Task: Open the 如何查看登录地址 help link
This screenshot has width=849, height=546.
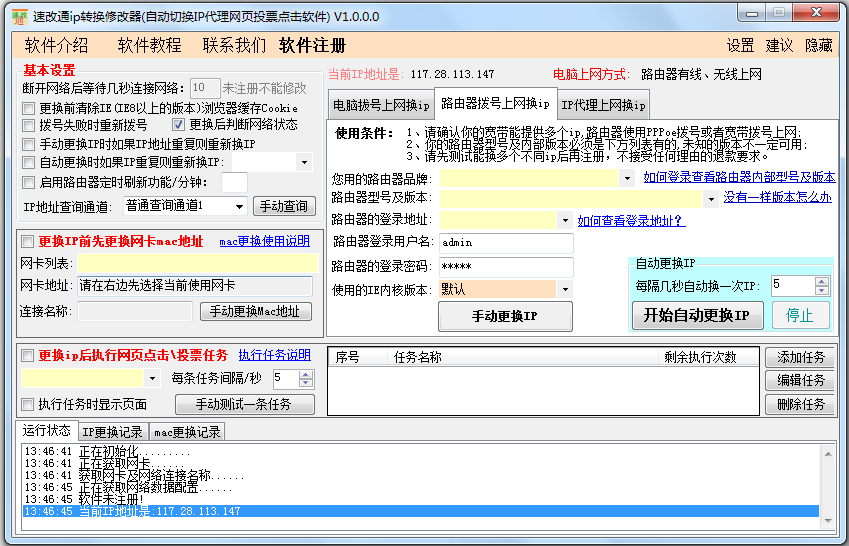Action: (630, 221)
